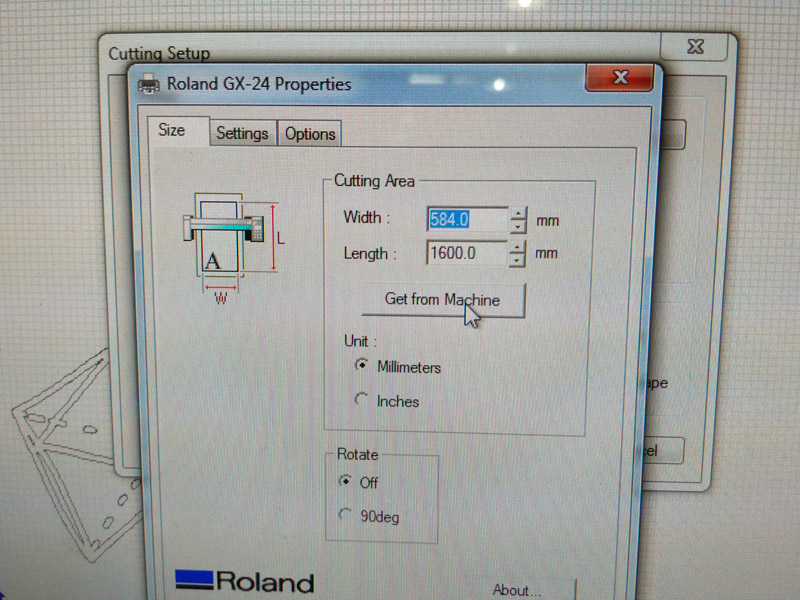The height and width of the screenshot is (600, 800).
Task: Decrease Length with the down arrow
Action: [x=517, y=260]
